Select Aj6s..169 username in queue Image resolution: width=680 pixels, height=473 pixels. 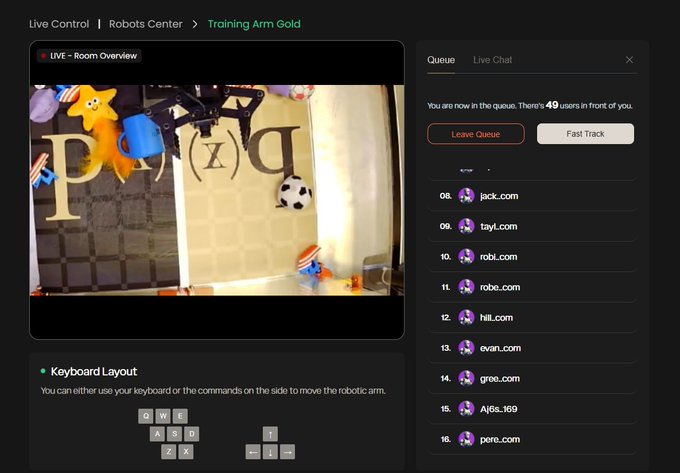(x=499, y=409)
